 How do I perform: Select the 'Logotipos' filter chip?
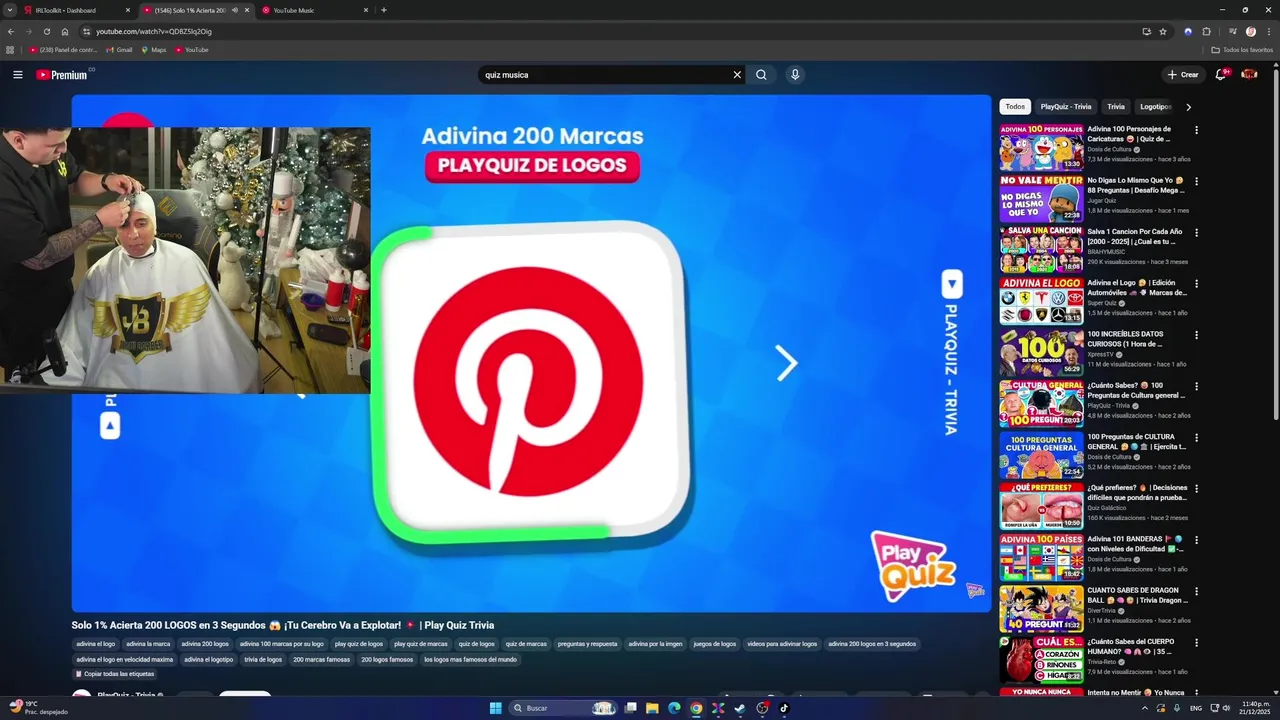pyautogui.click(x=1155, y=107)
